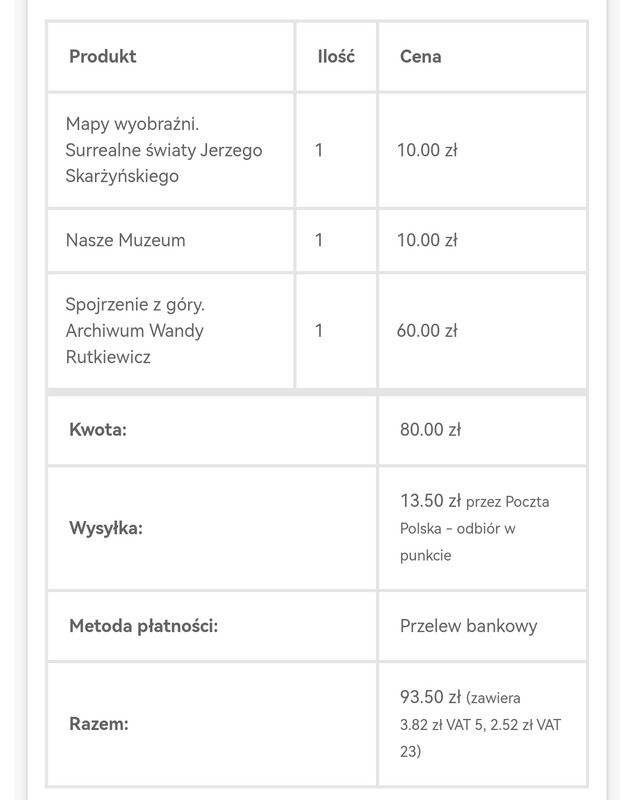Open product Mapy wyobraźni Surrealne światy

pyautogui.click(x=163, y=150)
